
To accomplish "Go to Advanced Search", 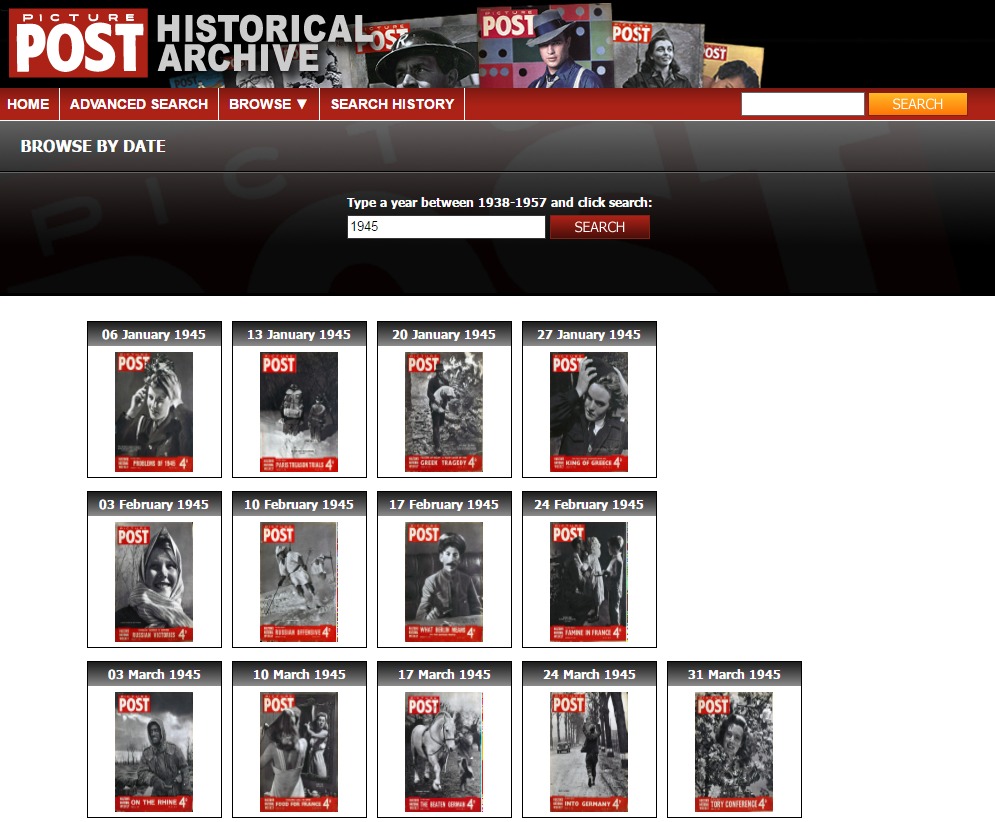I will 139,104.
